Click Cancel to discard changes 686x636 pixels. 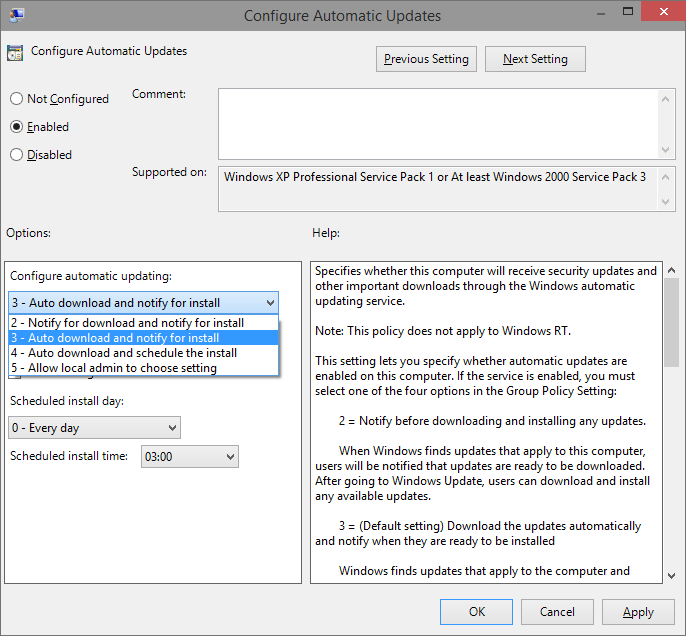[x=557, y=612]
